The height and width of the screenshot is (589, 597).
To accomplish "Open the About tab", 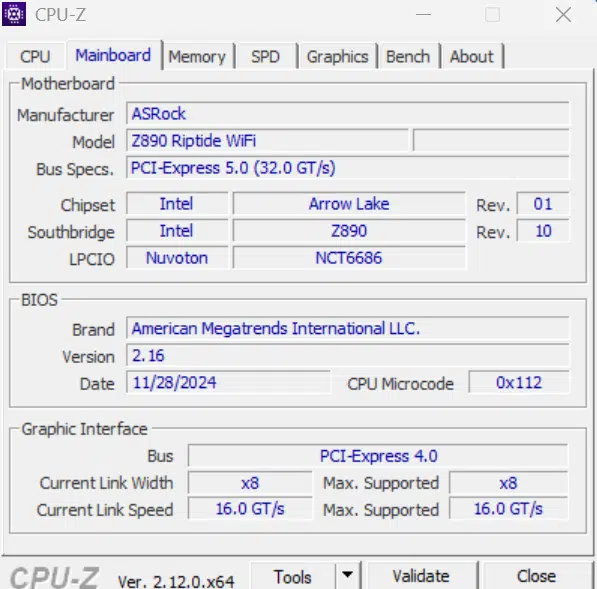I will [x=471, y=57].
